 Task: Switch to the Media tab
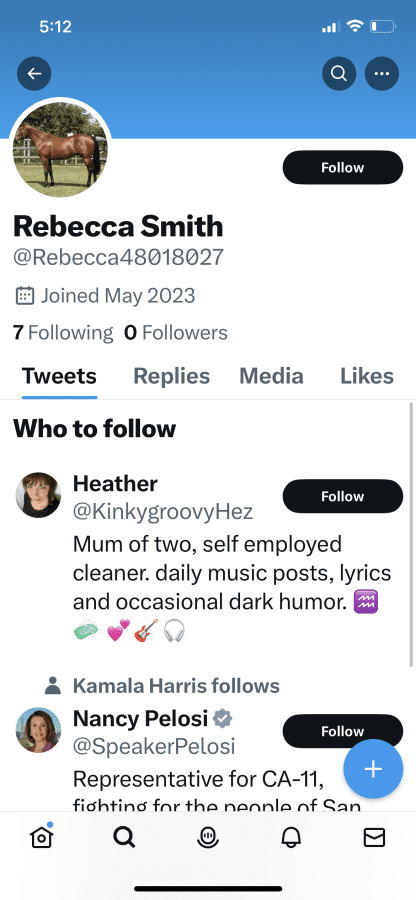(x=271, y=377)
